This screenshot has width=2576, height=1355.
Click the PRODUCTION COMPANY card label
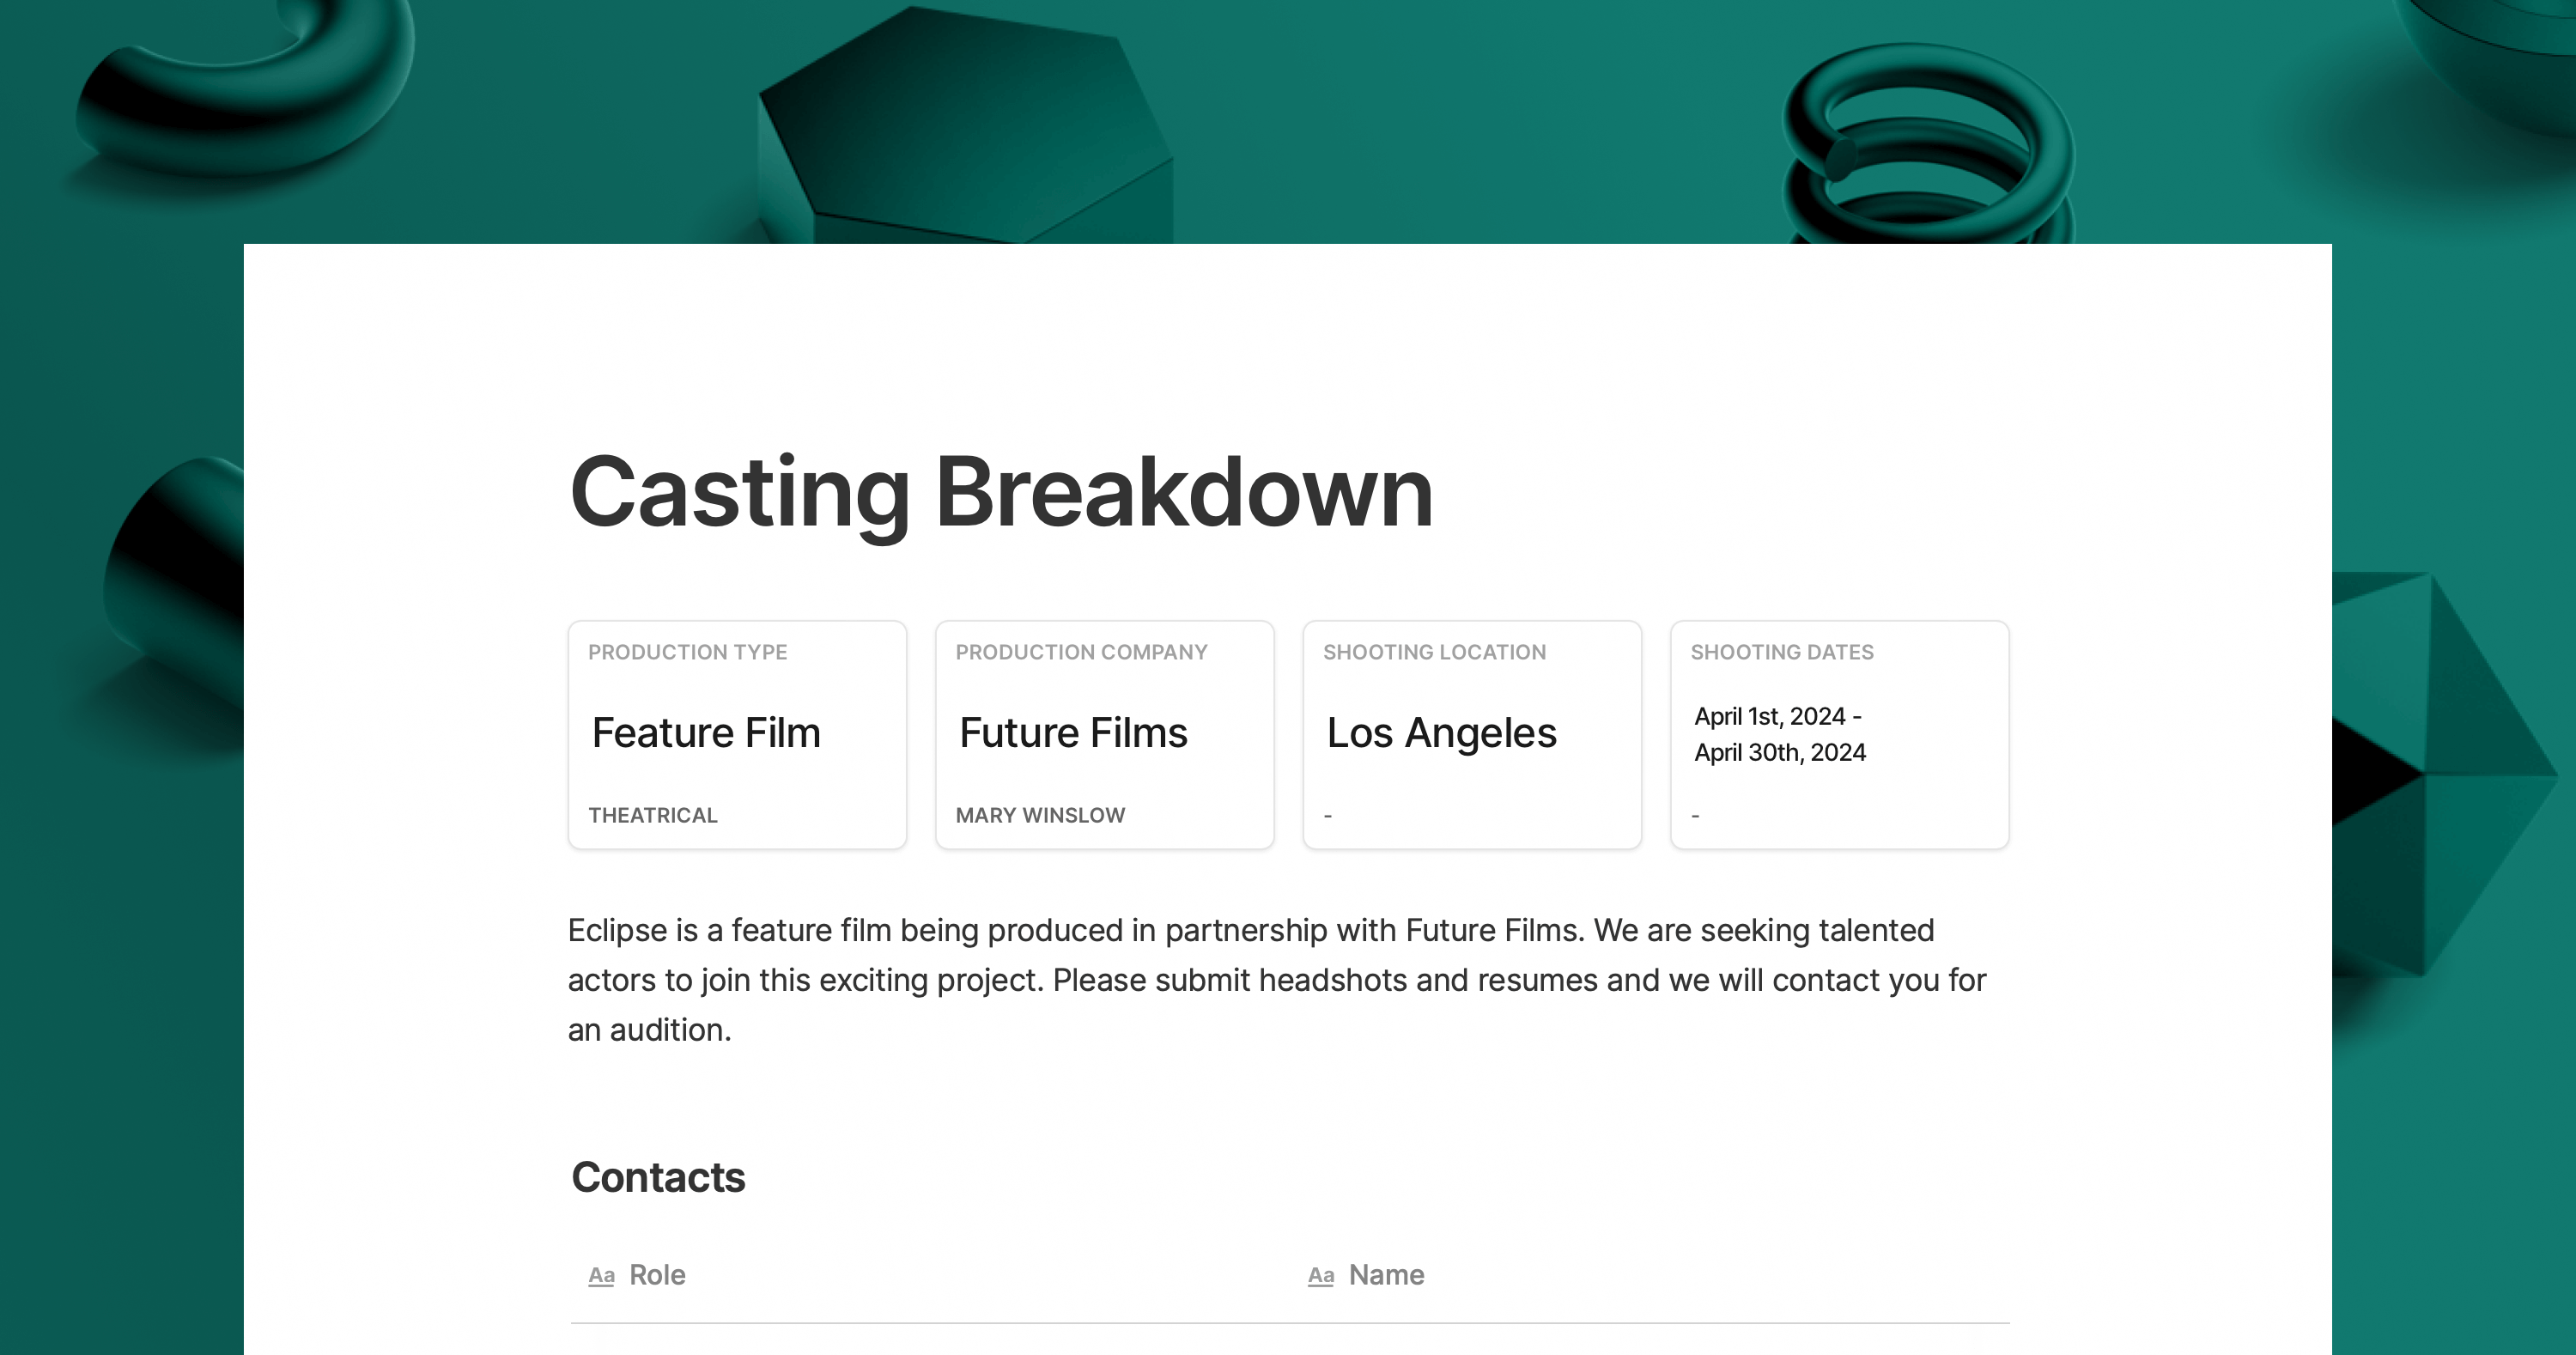(x=1081, y=652)
